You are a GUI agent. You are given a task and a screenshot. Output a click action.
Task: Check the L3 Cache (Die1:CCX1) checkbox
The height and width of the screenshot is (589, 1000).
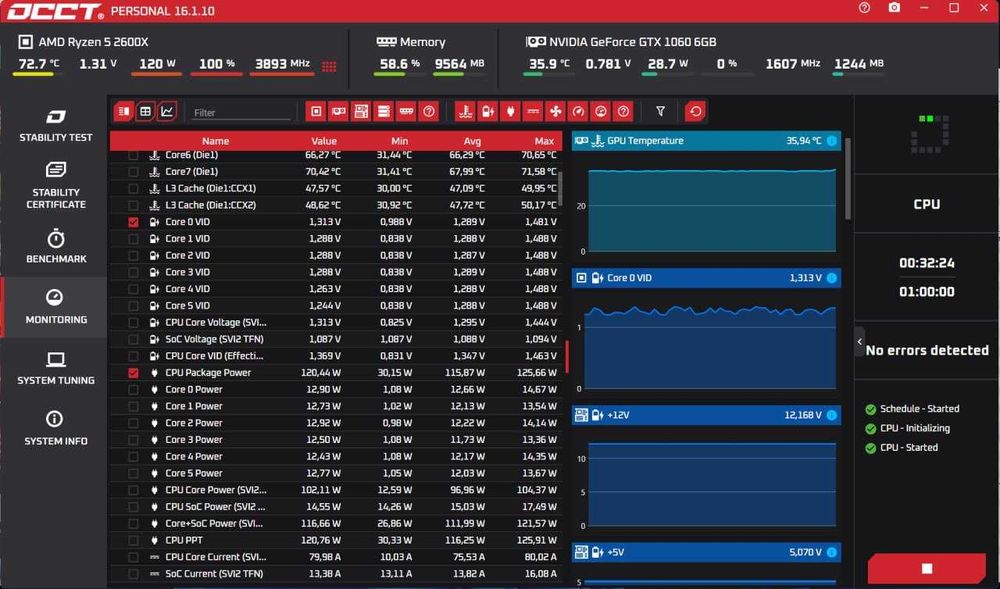click(x=133, y=188)
